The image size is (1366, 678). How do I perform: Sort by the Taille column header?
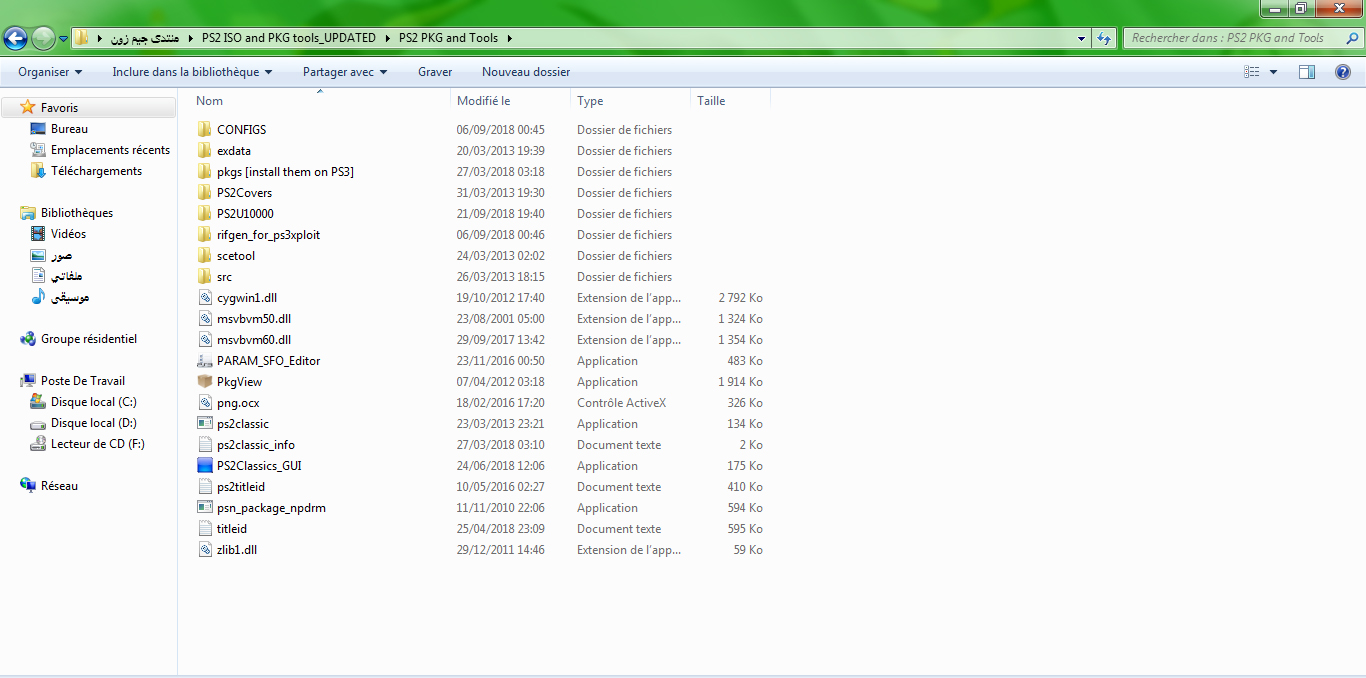[x=711, y=101]
